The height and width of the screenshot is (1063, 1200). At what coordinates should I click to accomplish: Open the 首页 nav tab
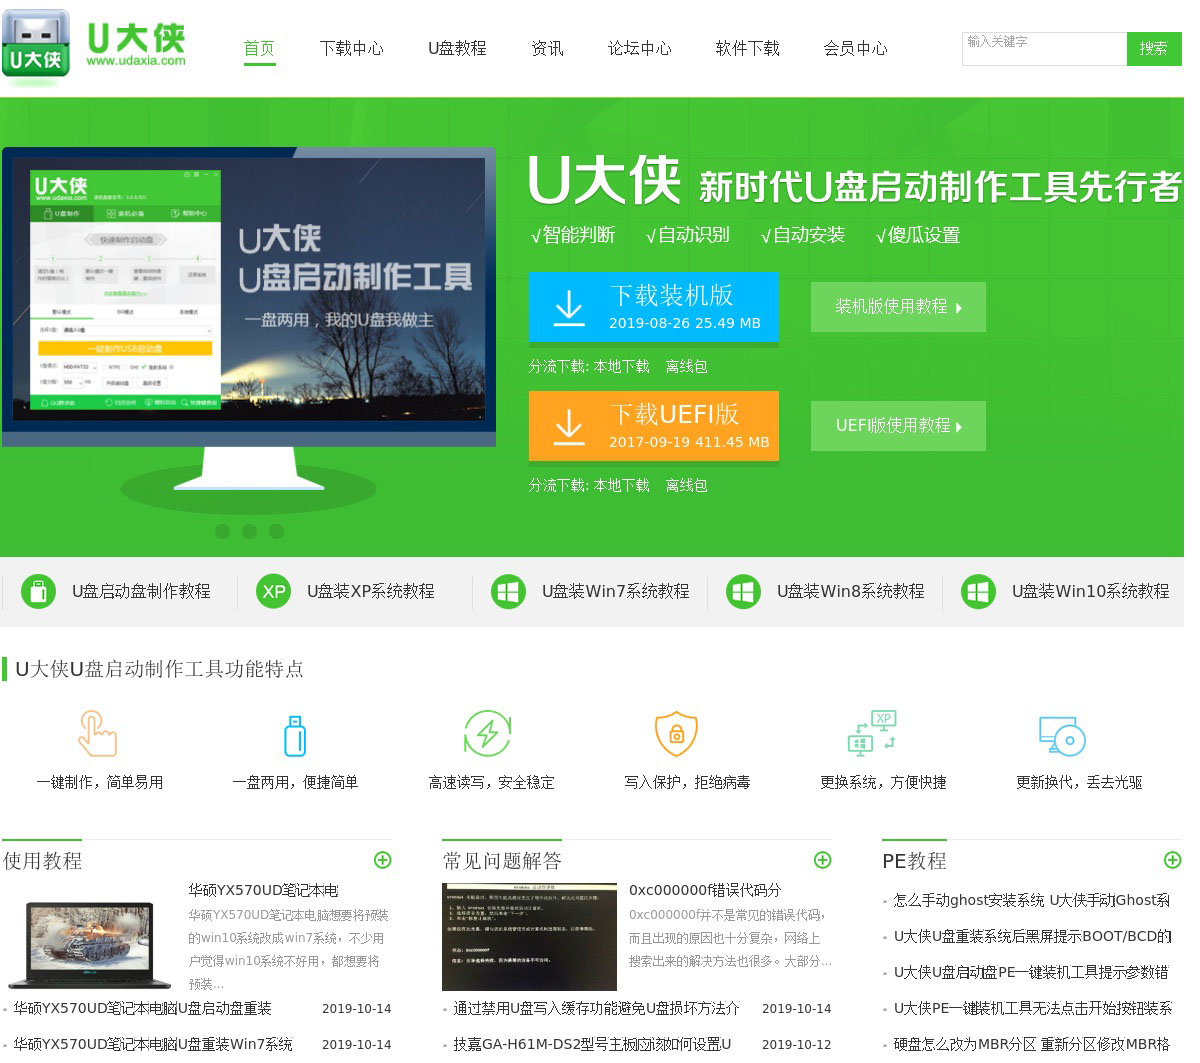(x=259, y=48)
